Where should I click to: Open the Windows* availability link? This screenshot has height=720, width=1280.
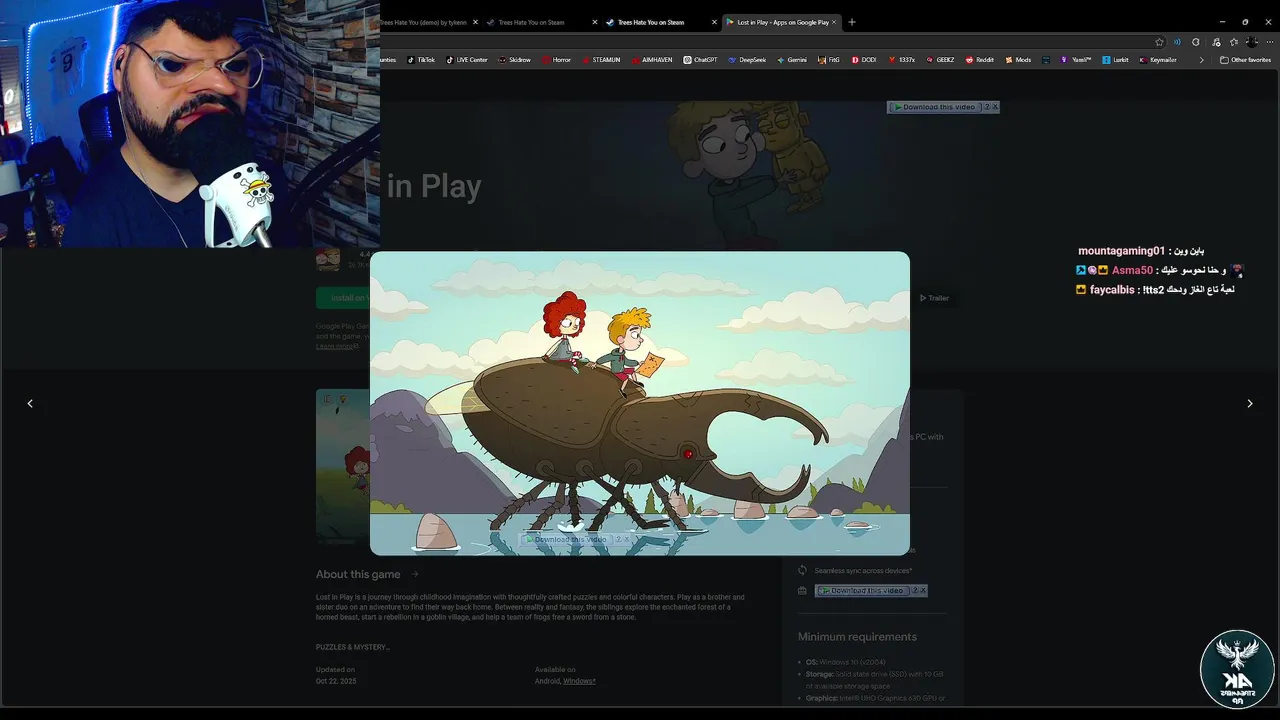tap(579, 681)
